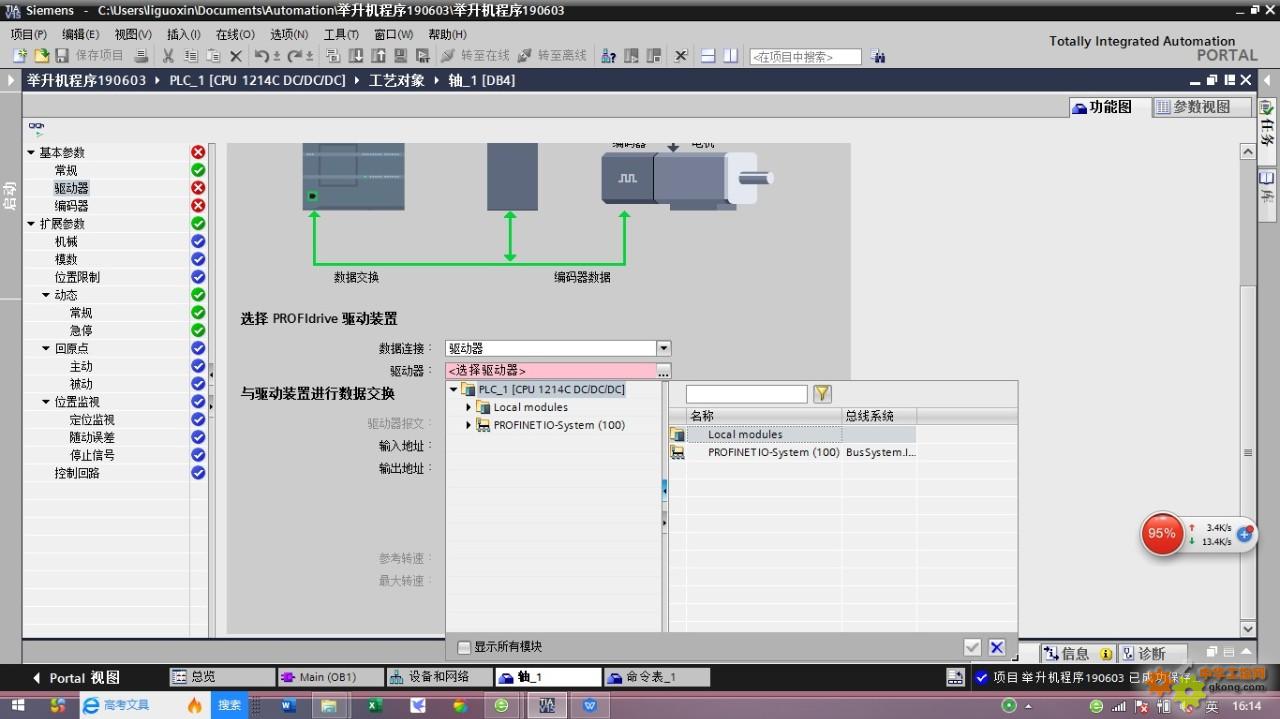The image size is (1280, 719).
Task: Click the 转至在线 button
Action: pyautogui.click(x=475, y=56)
